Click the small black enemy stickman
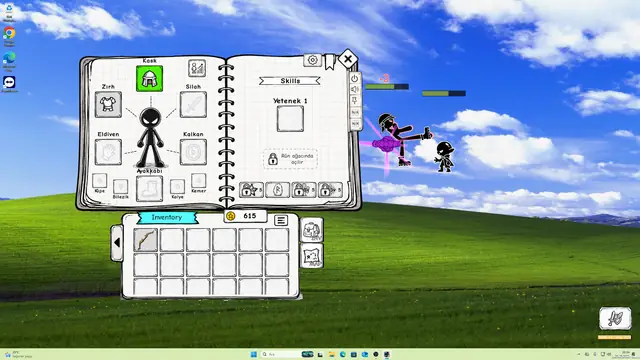Screen dimensions: 640x360 (444, 157)
